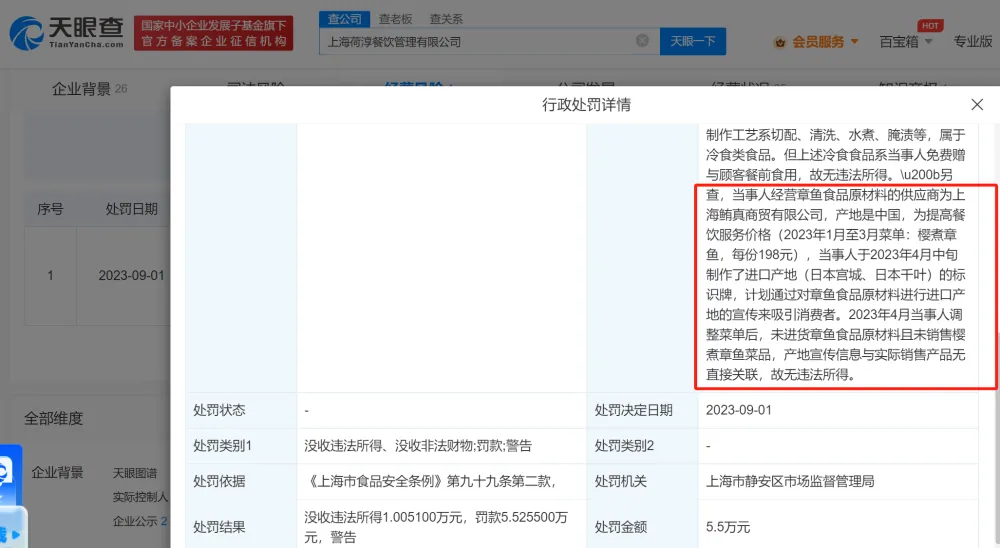
Task: Click the 行政处罚详情 dialog title
Action: coord(586,105)
